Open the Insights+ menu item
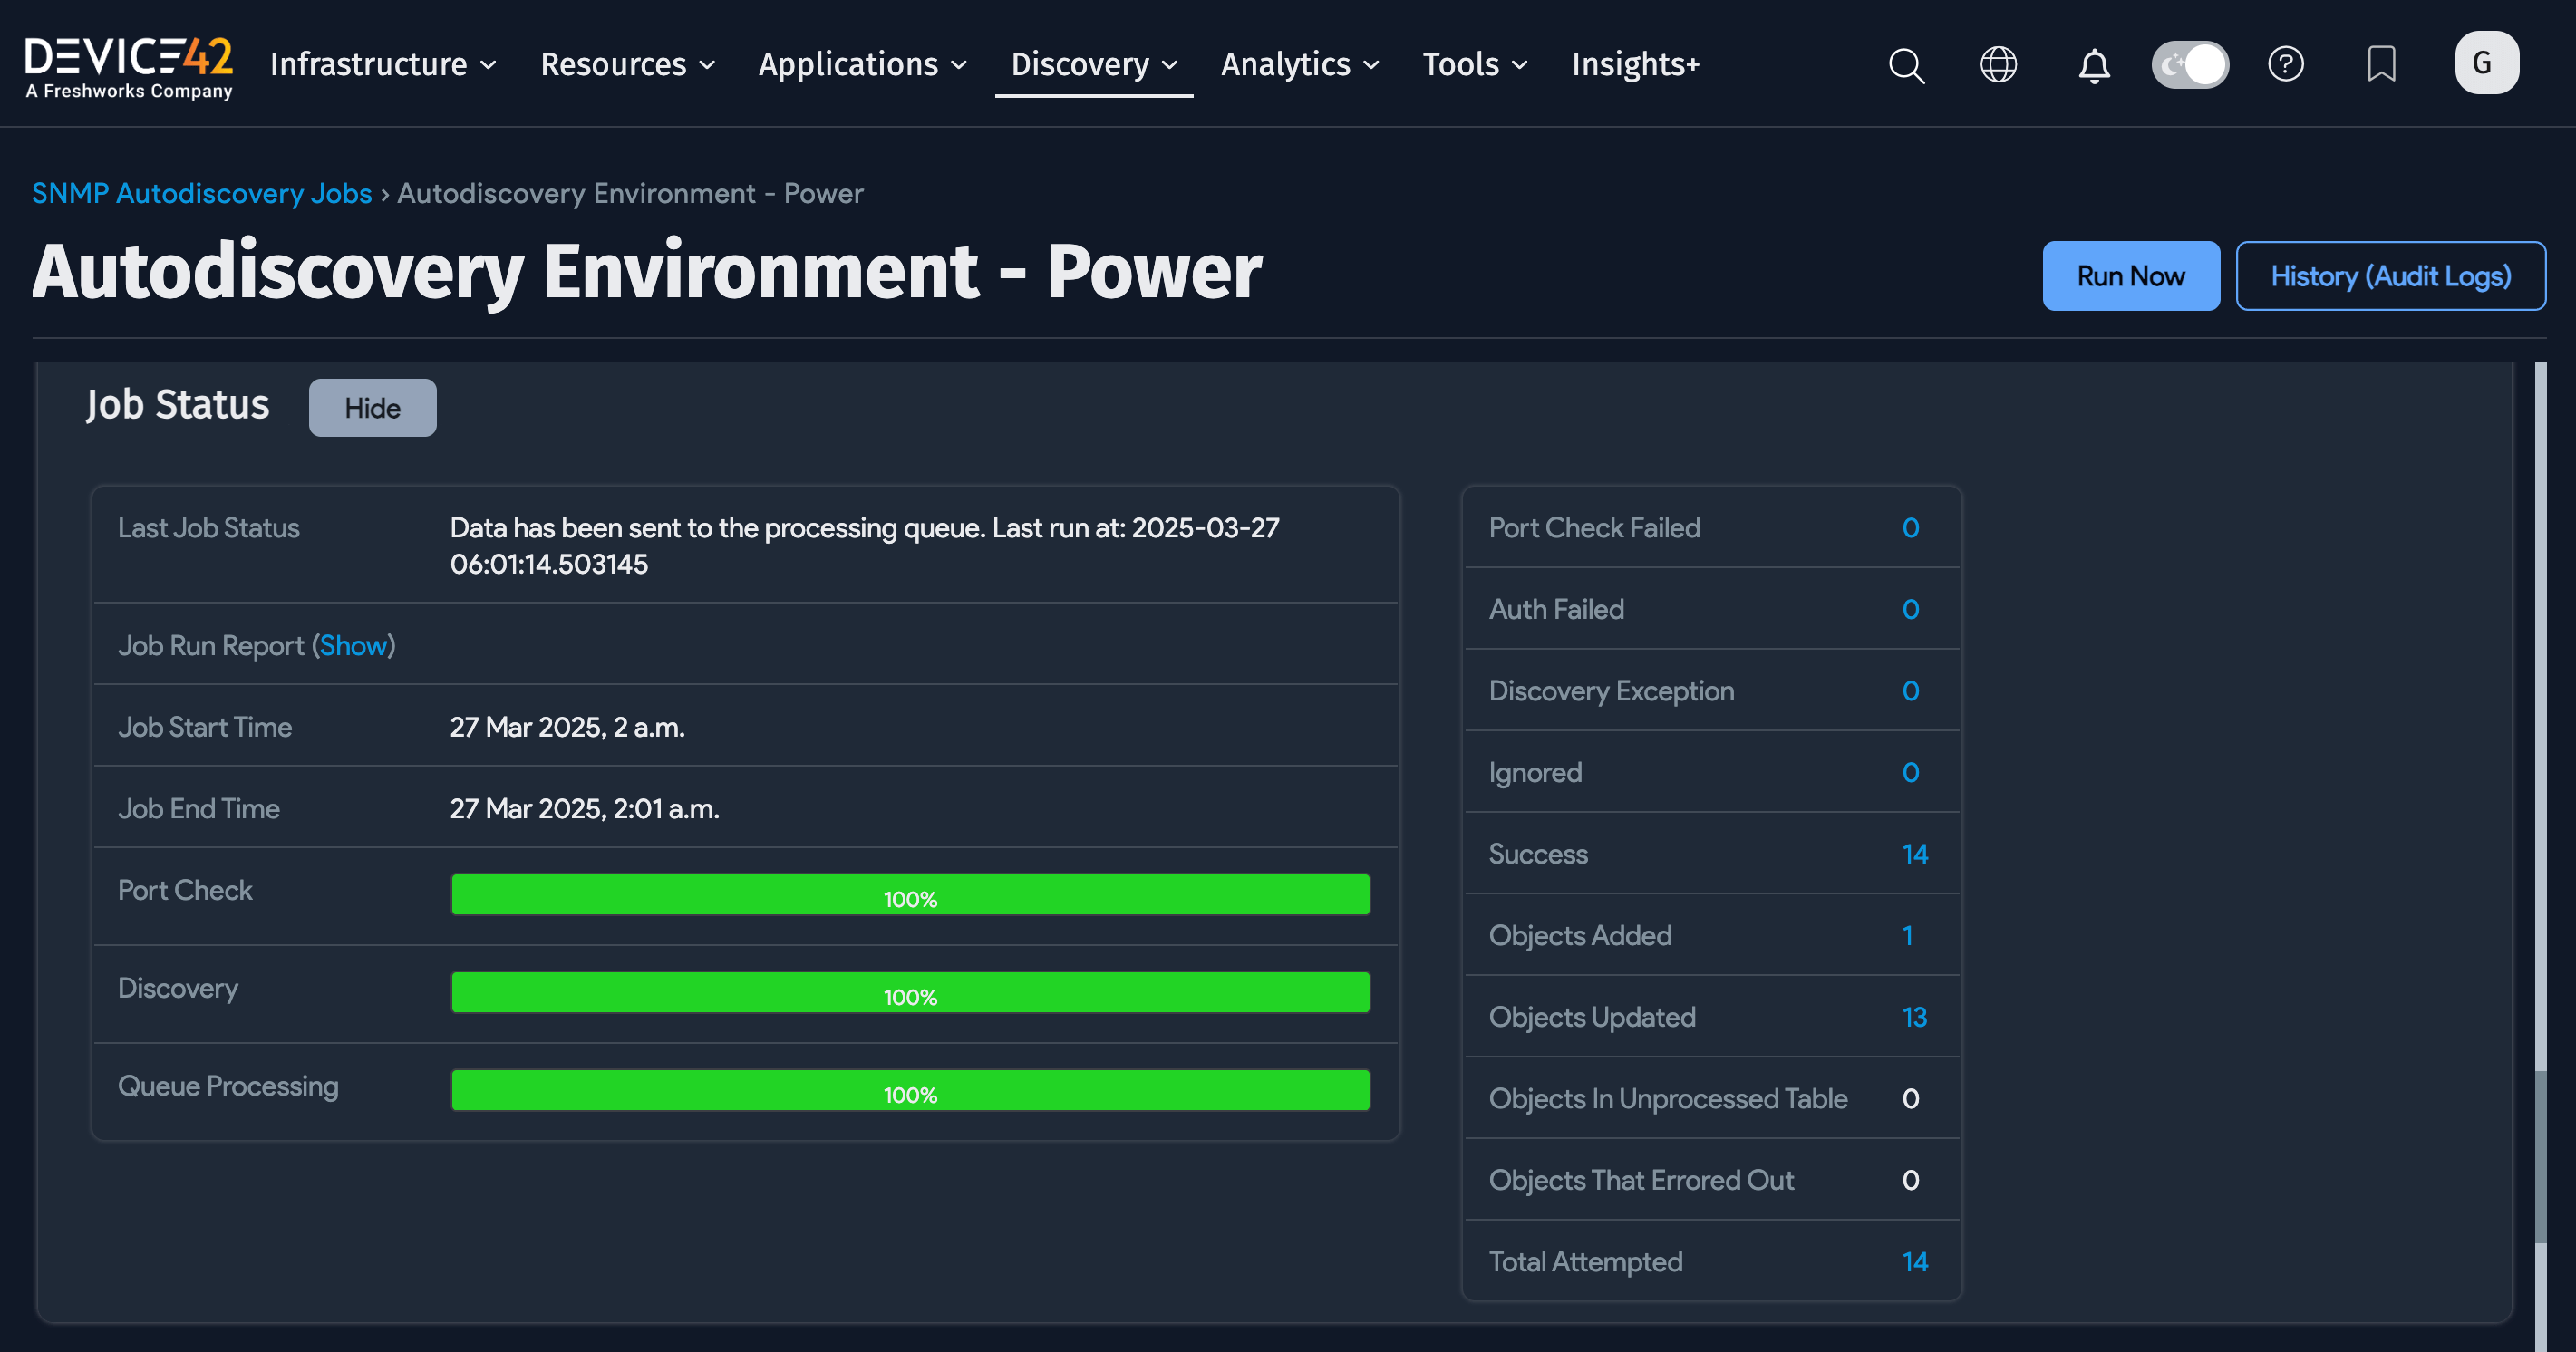 1635,65
